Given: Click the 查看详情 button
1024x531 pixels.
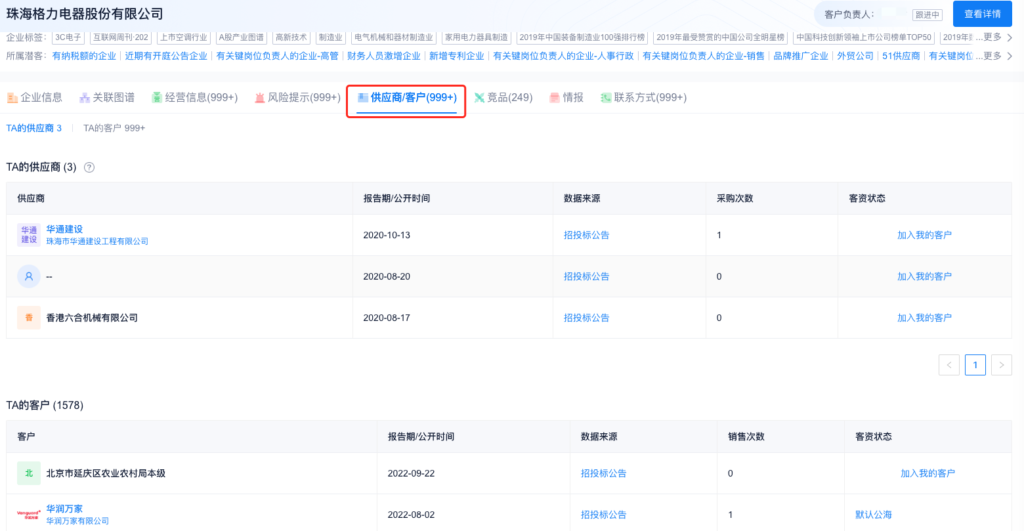Looking at the screenshot, I should click(x=981, y=14).
